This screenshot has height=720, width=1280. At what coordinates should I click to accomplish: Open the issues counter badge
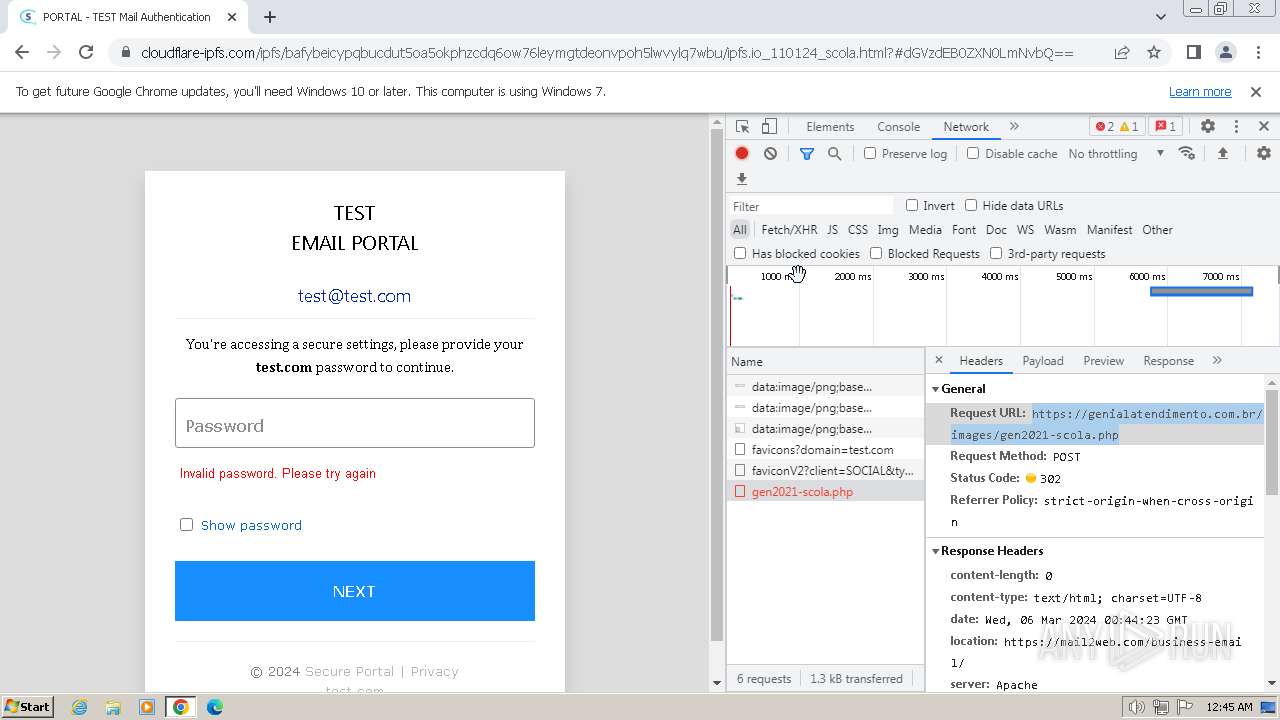click(x=1166, y=127)
